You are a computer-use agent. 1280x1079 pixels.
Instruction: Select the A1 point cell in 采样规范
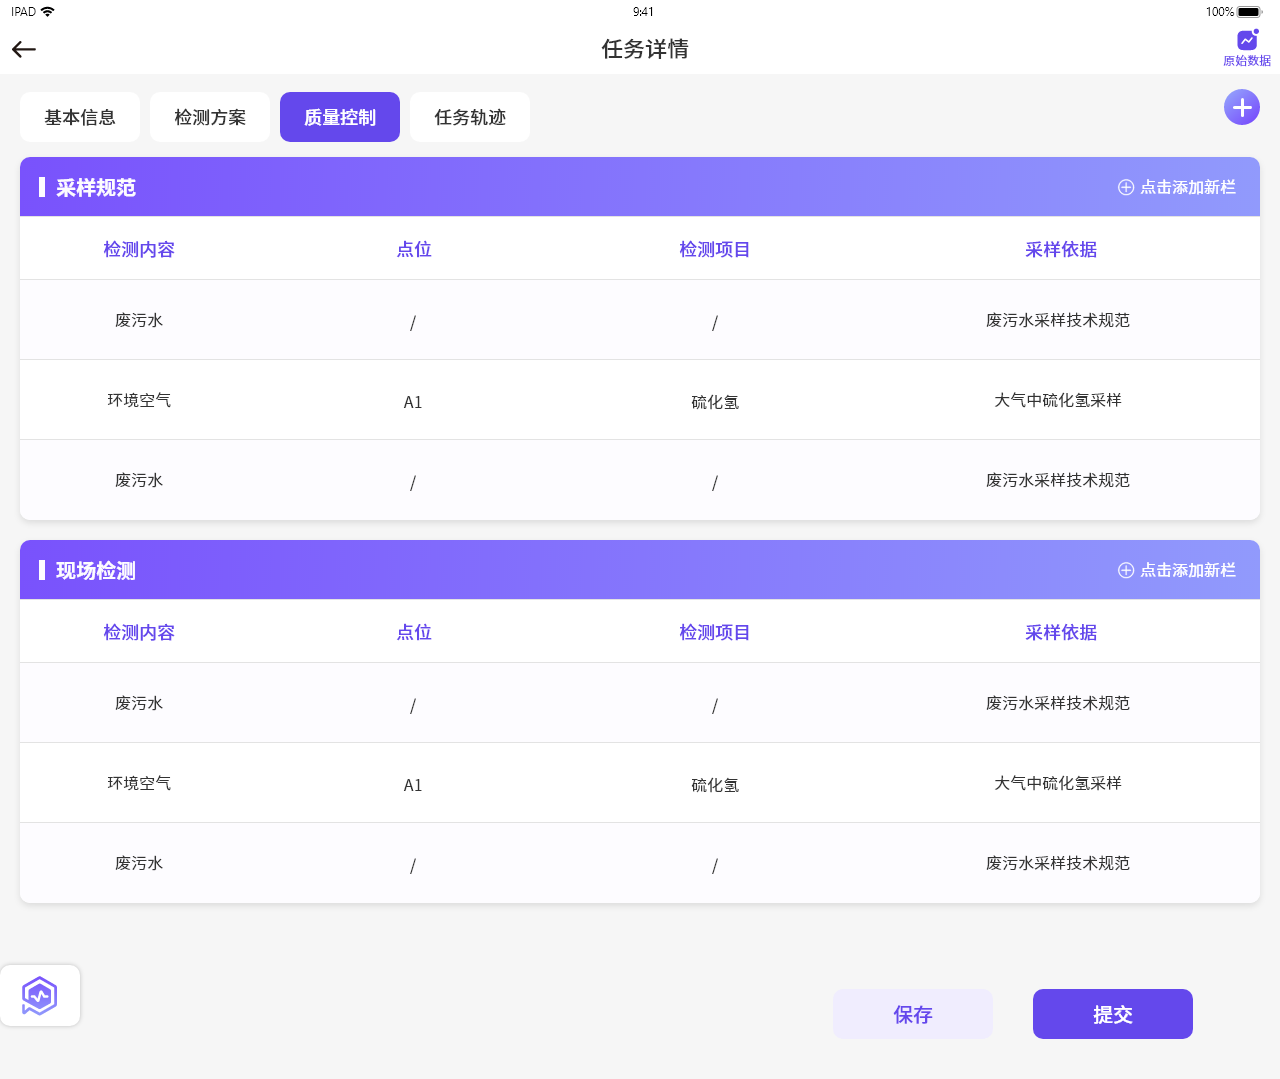413,402
